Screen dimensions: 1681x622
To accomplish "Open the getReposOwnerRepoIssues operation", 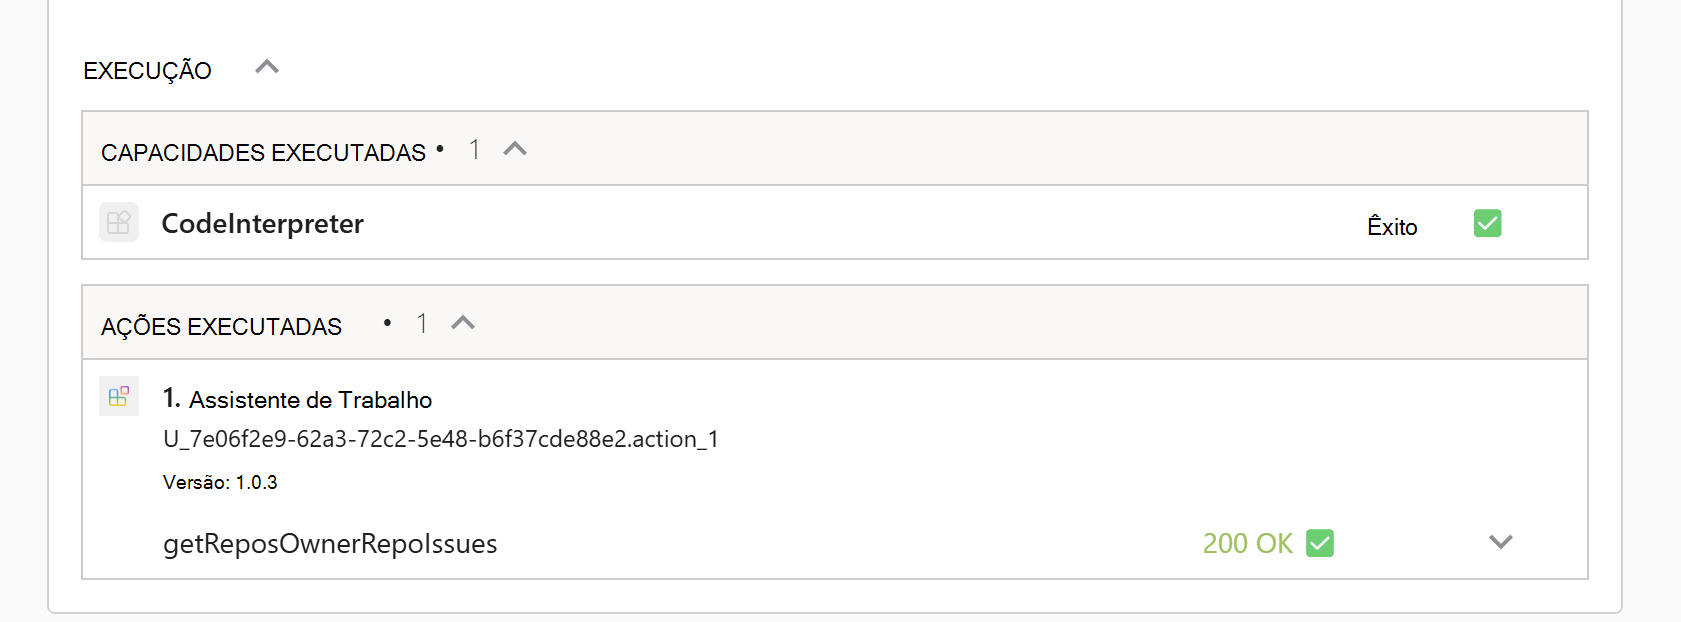I will point(330,544).
